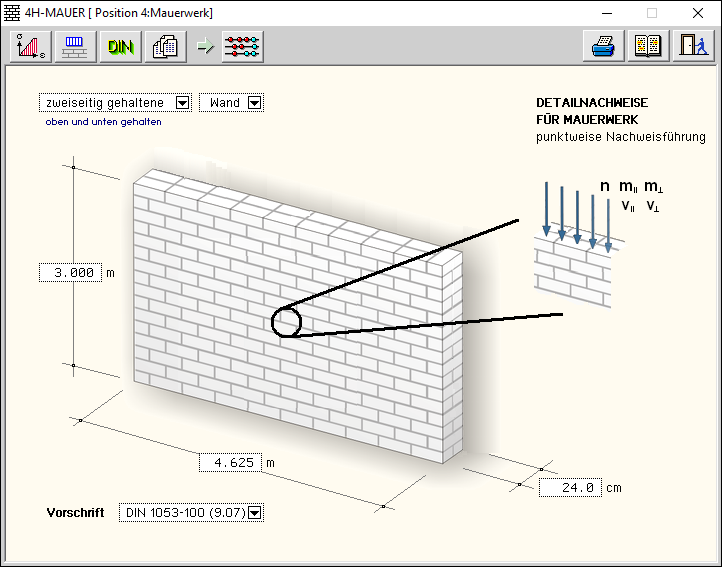Click the printer icon
Screen dimensions: 722x567
pos(604,47)
